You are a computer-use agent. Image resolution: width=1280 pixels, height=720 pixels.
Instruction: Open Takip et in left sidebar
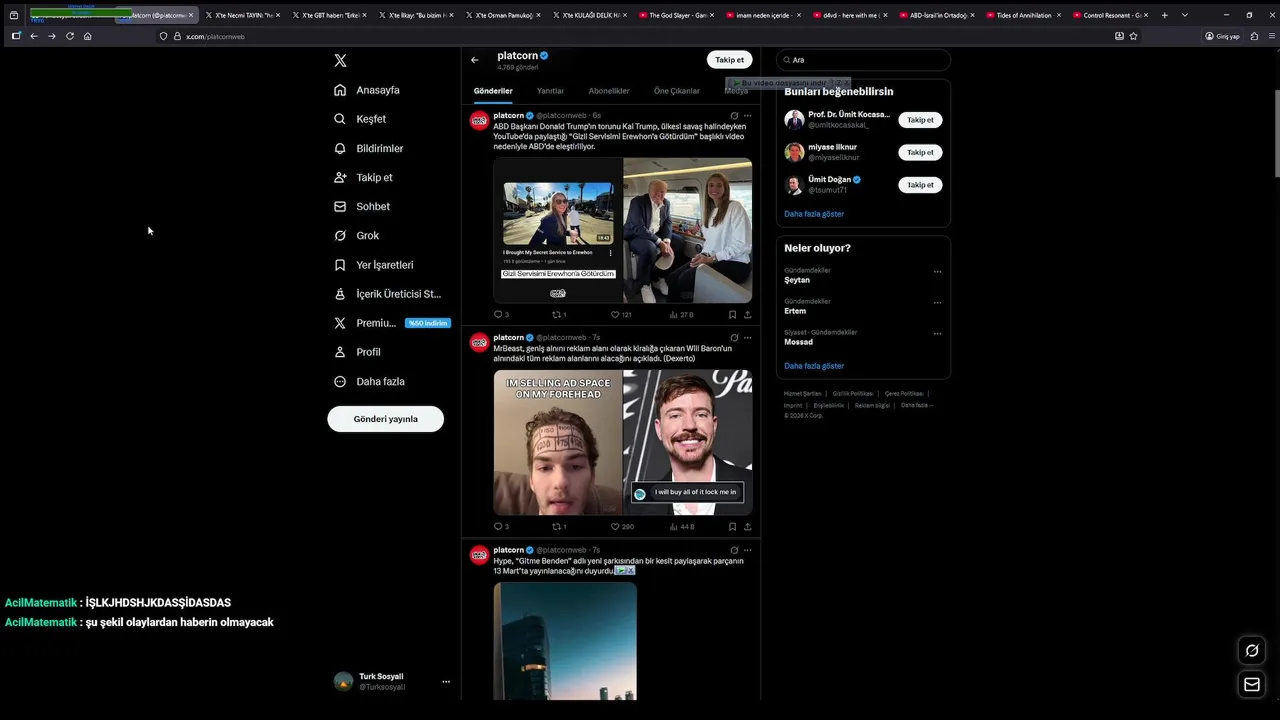[x=363, y=177]
